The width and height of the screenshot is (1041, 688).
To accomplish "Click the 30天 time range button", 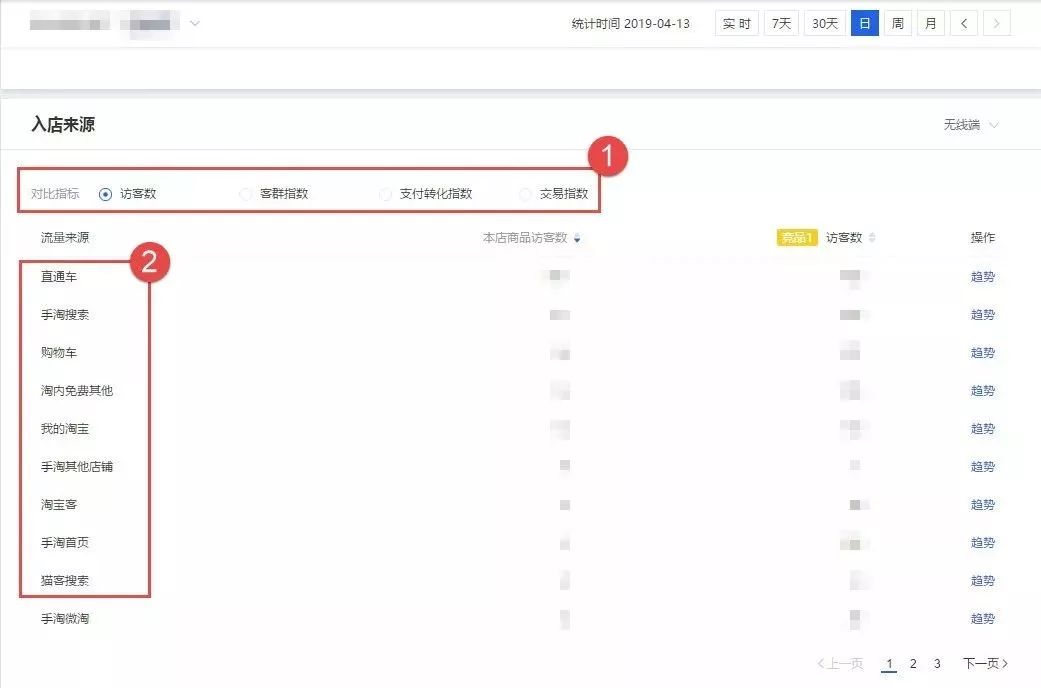I will (823, 23).
